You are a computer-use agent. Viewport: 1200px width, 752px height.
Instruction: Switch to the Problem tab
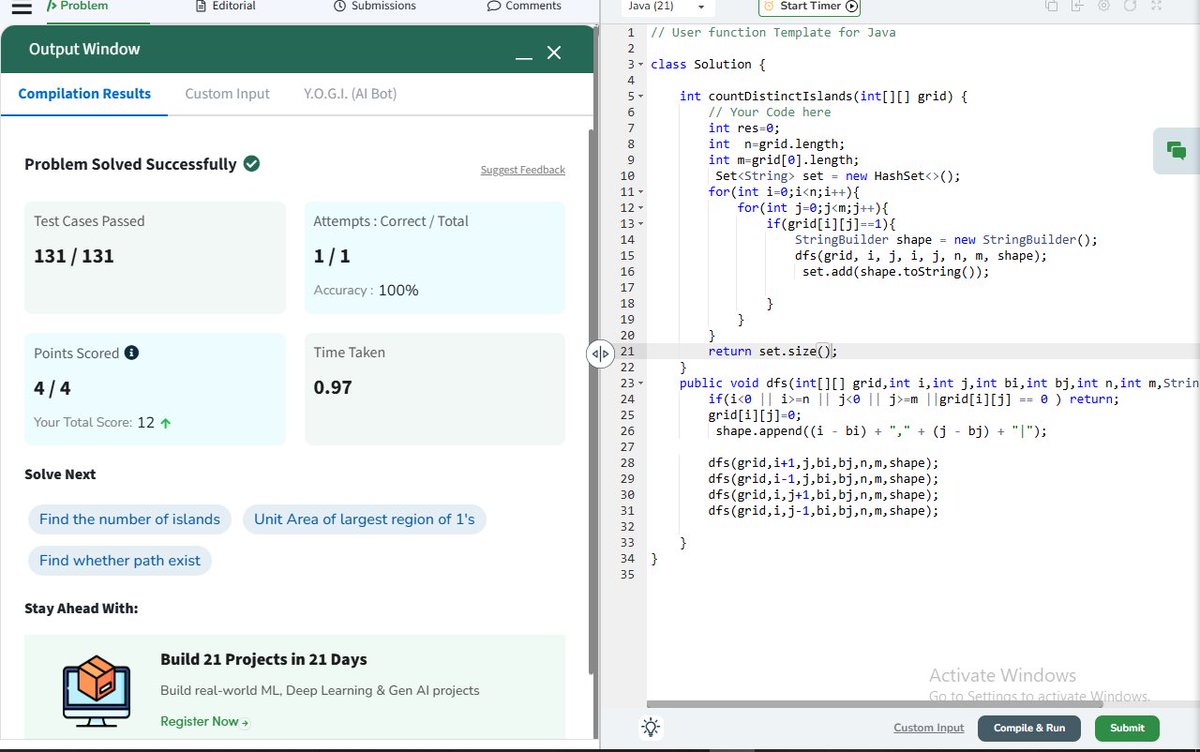(x=78, y=6)
